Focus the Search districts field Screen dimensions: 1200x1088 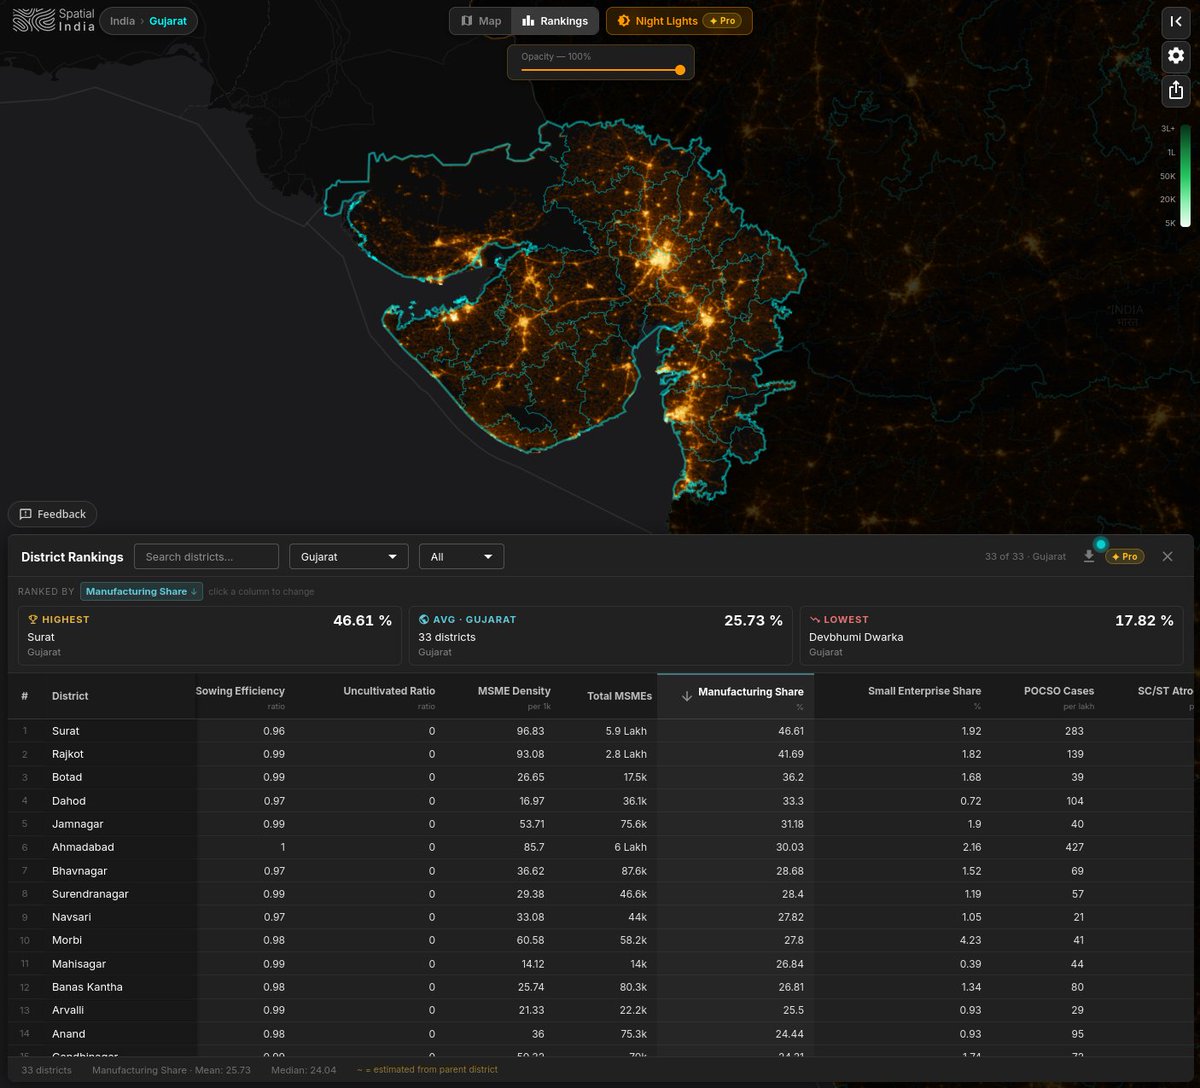click(206, 557)
